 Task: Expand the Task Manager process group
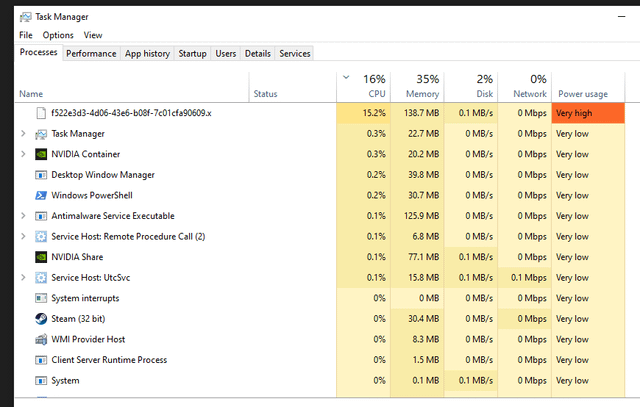[x=23, y=133]
